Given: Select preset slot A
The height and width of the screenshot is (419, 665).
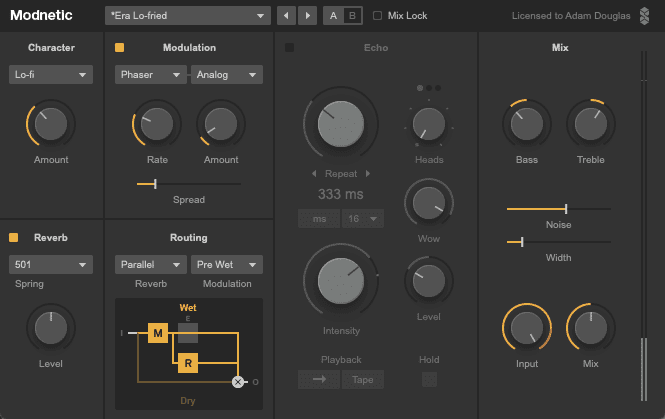Looking at the screenshot, I should [x=333, y=16].
